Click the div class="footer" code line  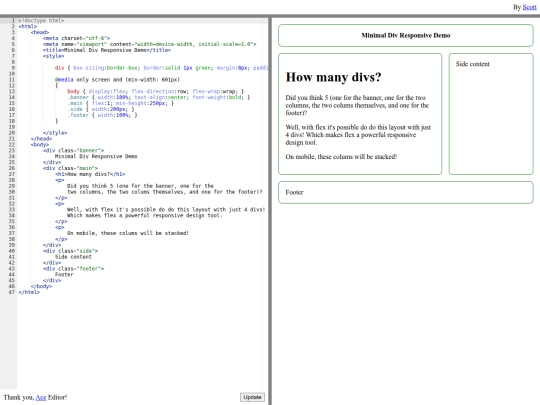[x=73, y=269]
